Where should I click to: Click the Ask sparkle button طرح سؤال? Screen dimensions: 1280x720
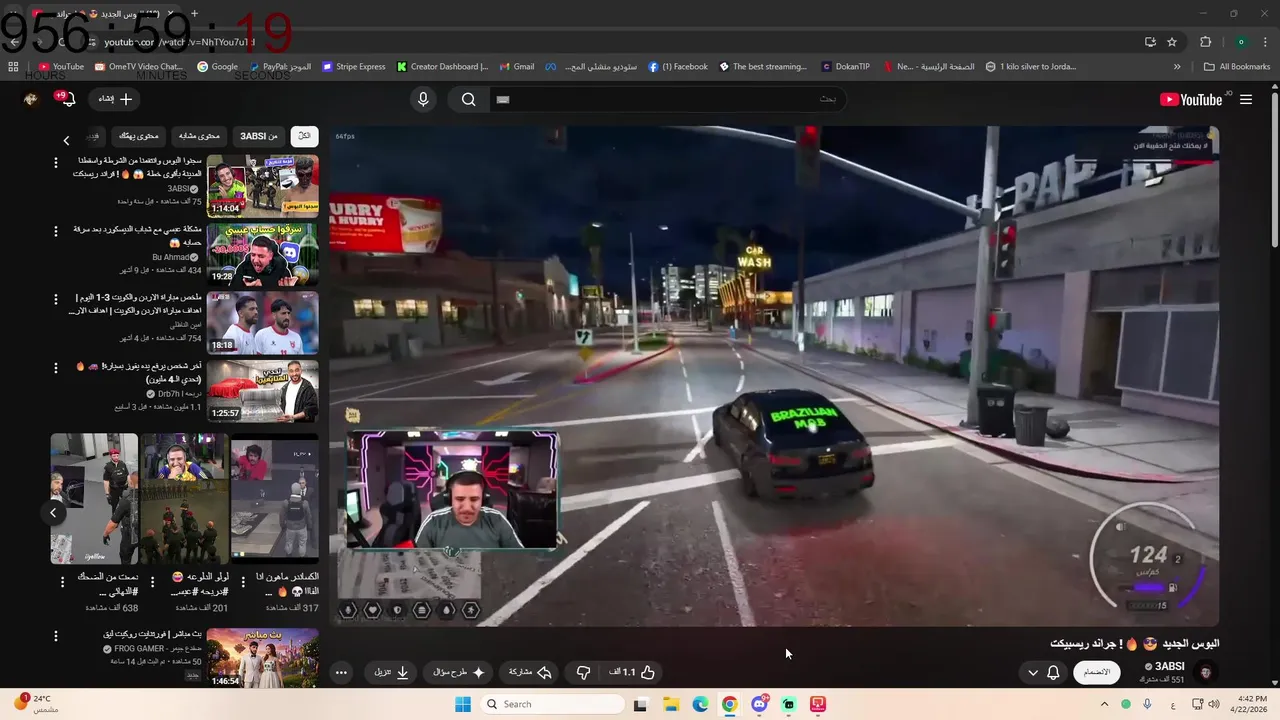click(x=457, y=672)
